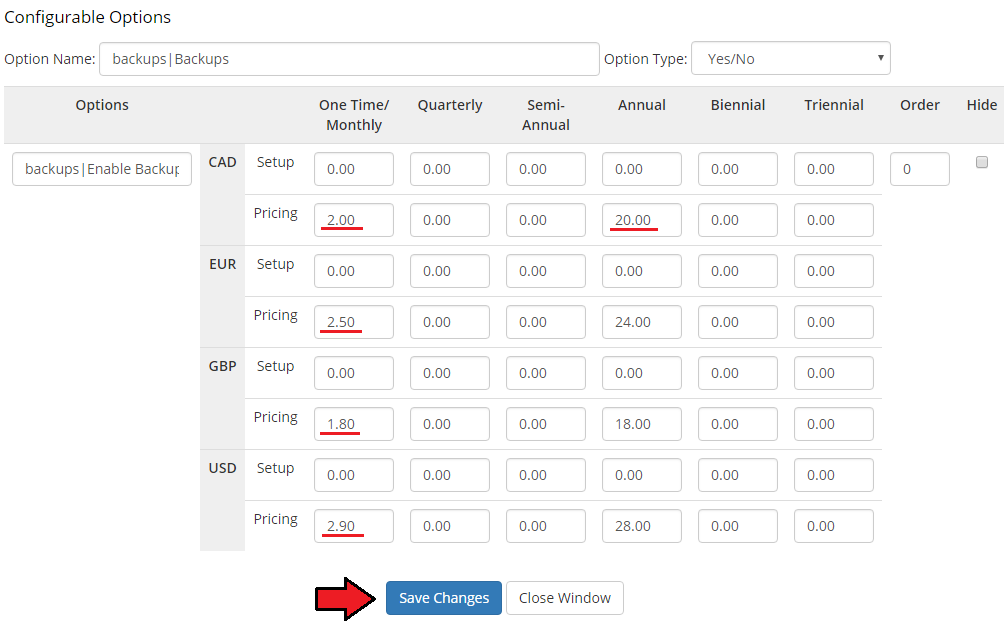1004x630 pixels.
Task: Click USD Pricing quarterly field
Action: [450, 526]
